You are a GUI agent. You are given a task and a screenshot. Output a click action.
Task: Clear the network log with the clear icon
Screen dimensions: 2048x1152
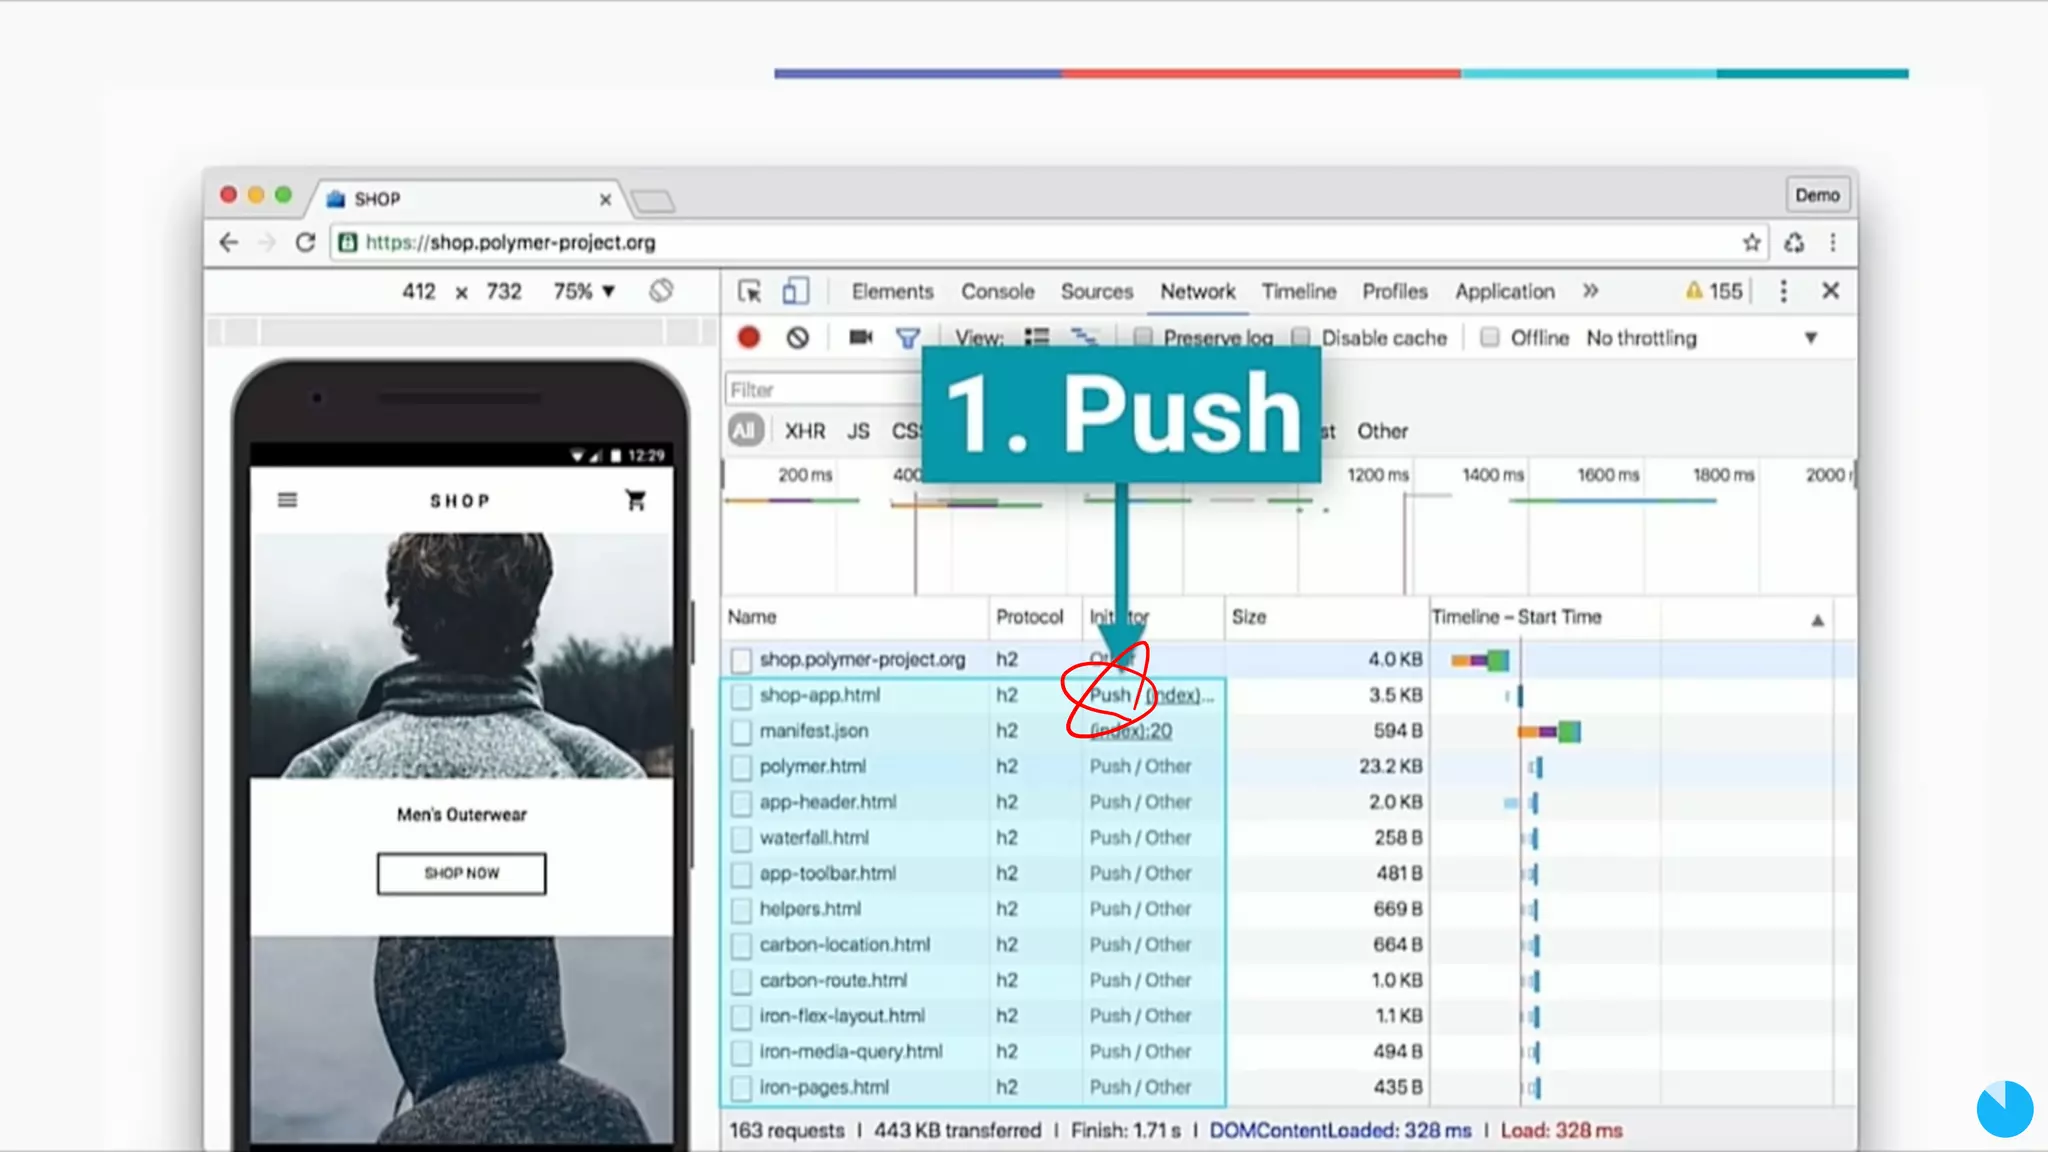[x=797, y=338]
